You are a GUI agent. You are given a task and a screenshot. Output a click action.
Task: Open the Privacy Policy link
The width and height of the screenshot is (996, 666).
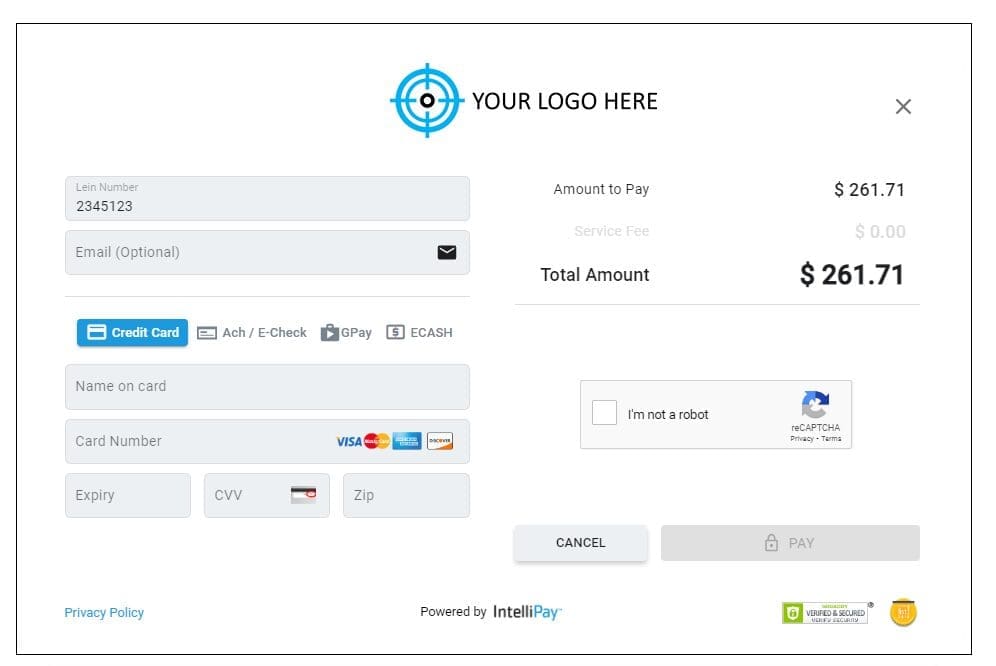(104, 612)
